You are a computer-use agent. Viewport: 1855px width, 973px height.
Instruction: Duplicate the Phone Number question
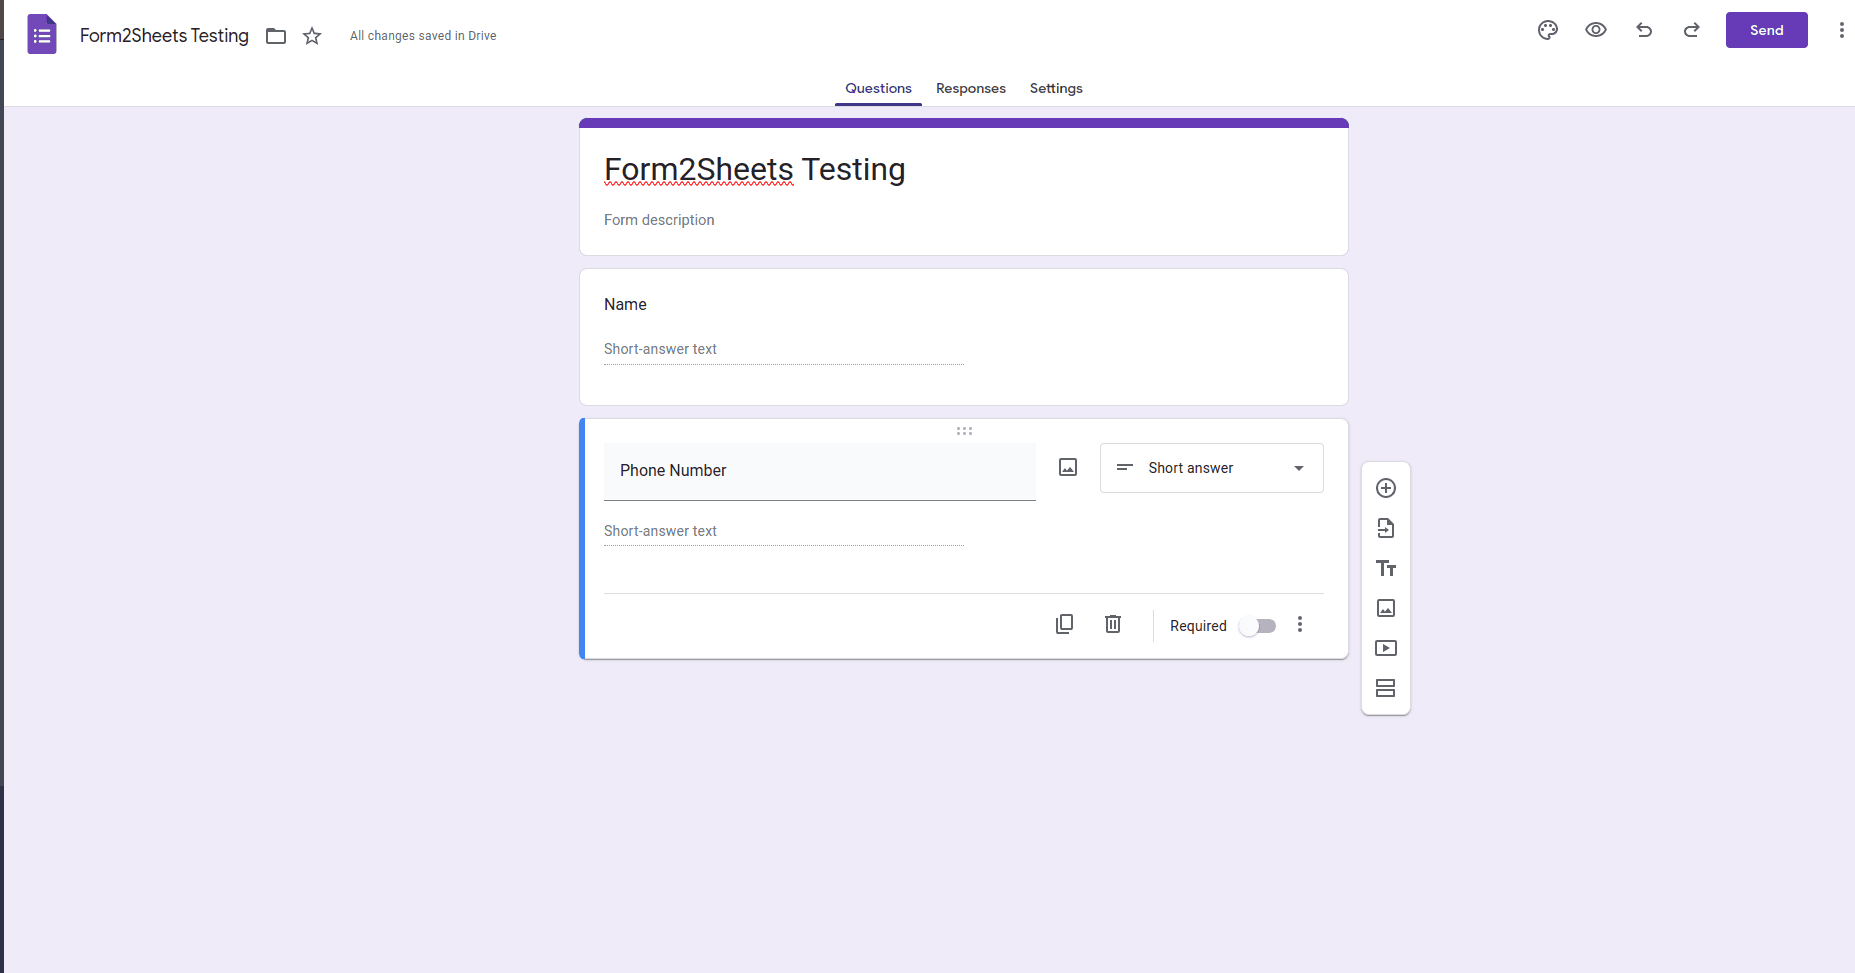1065,624
